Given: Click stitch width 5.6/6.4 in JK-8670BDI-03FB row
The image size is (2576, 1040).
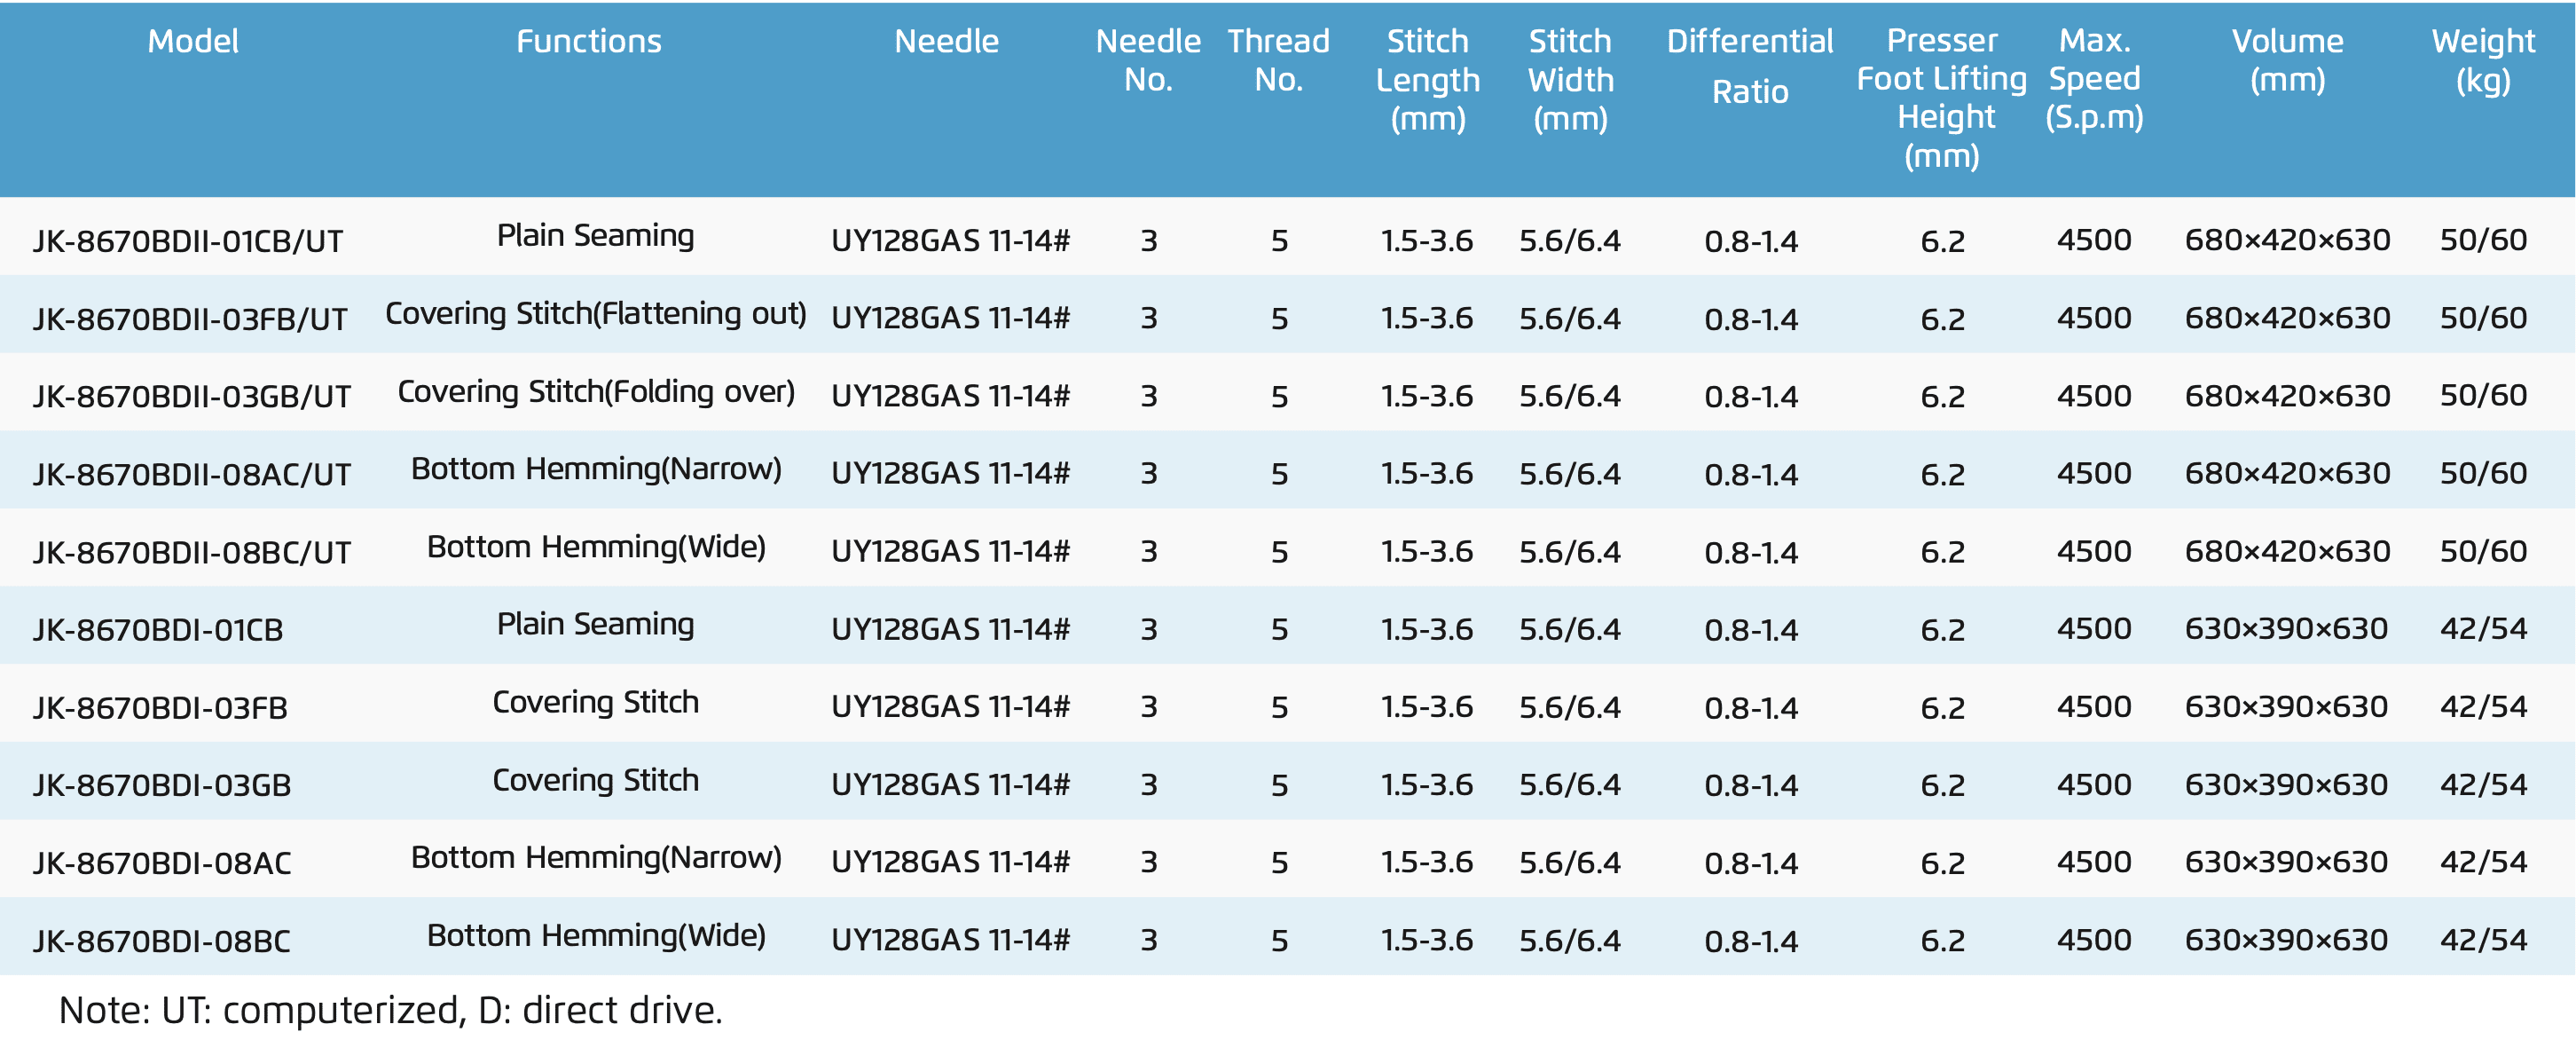Looking at the screenshot, I should 1570,708.
